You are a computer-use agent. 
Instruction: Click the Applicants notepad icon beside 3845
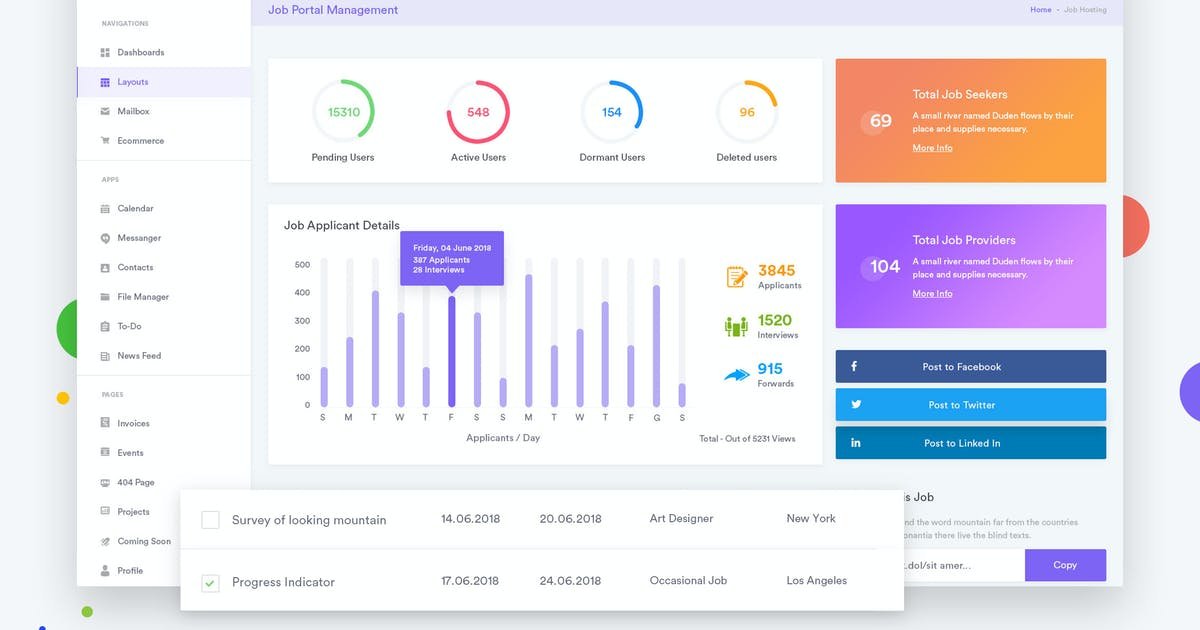point(736,277)
